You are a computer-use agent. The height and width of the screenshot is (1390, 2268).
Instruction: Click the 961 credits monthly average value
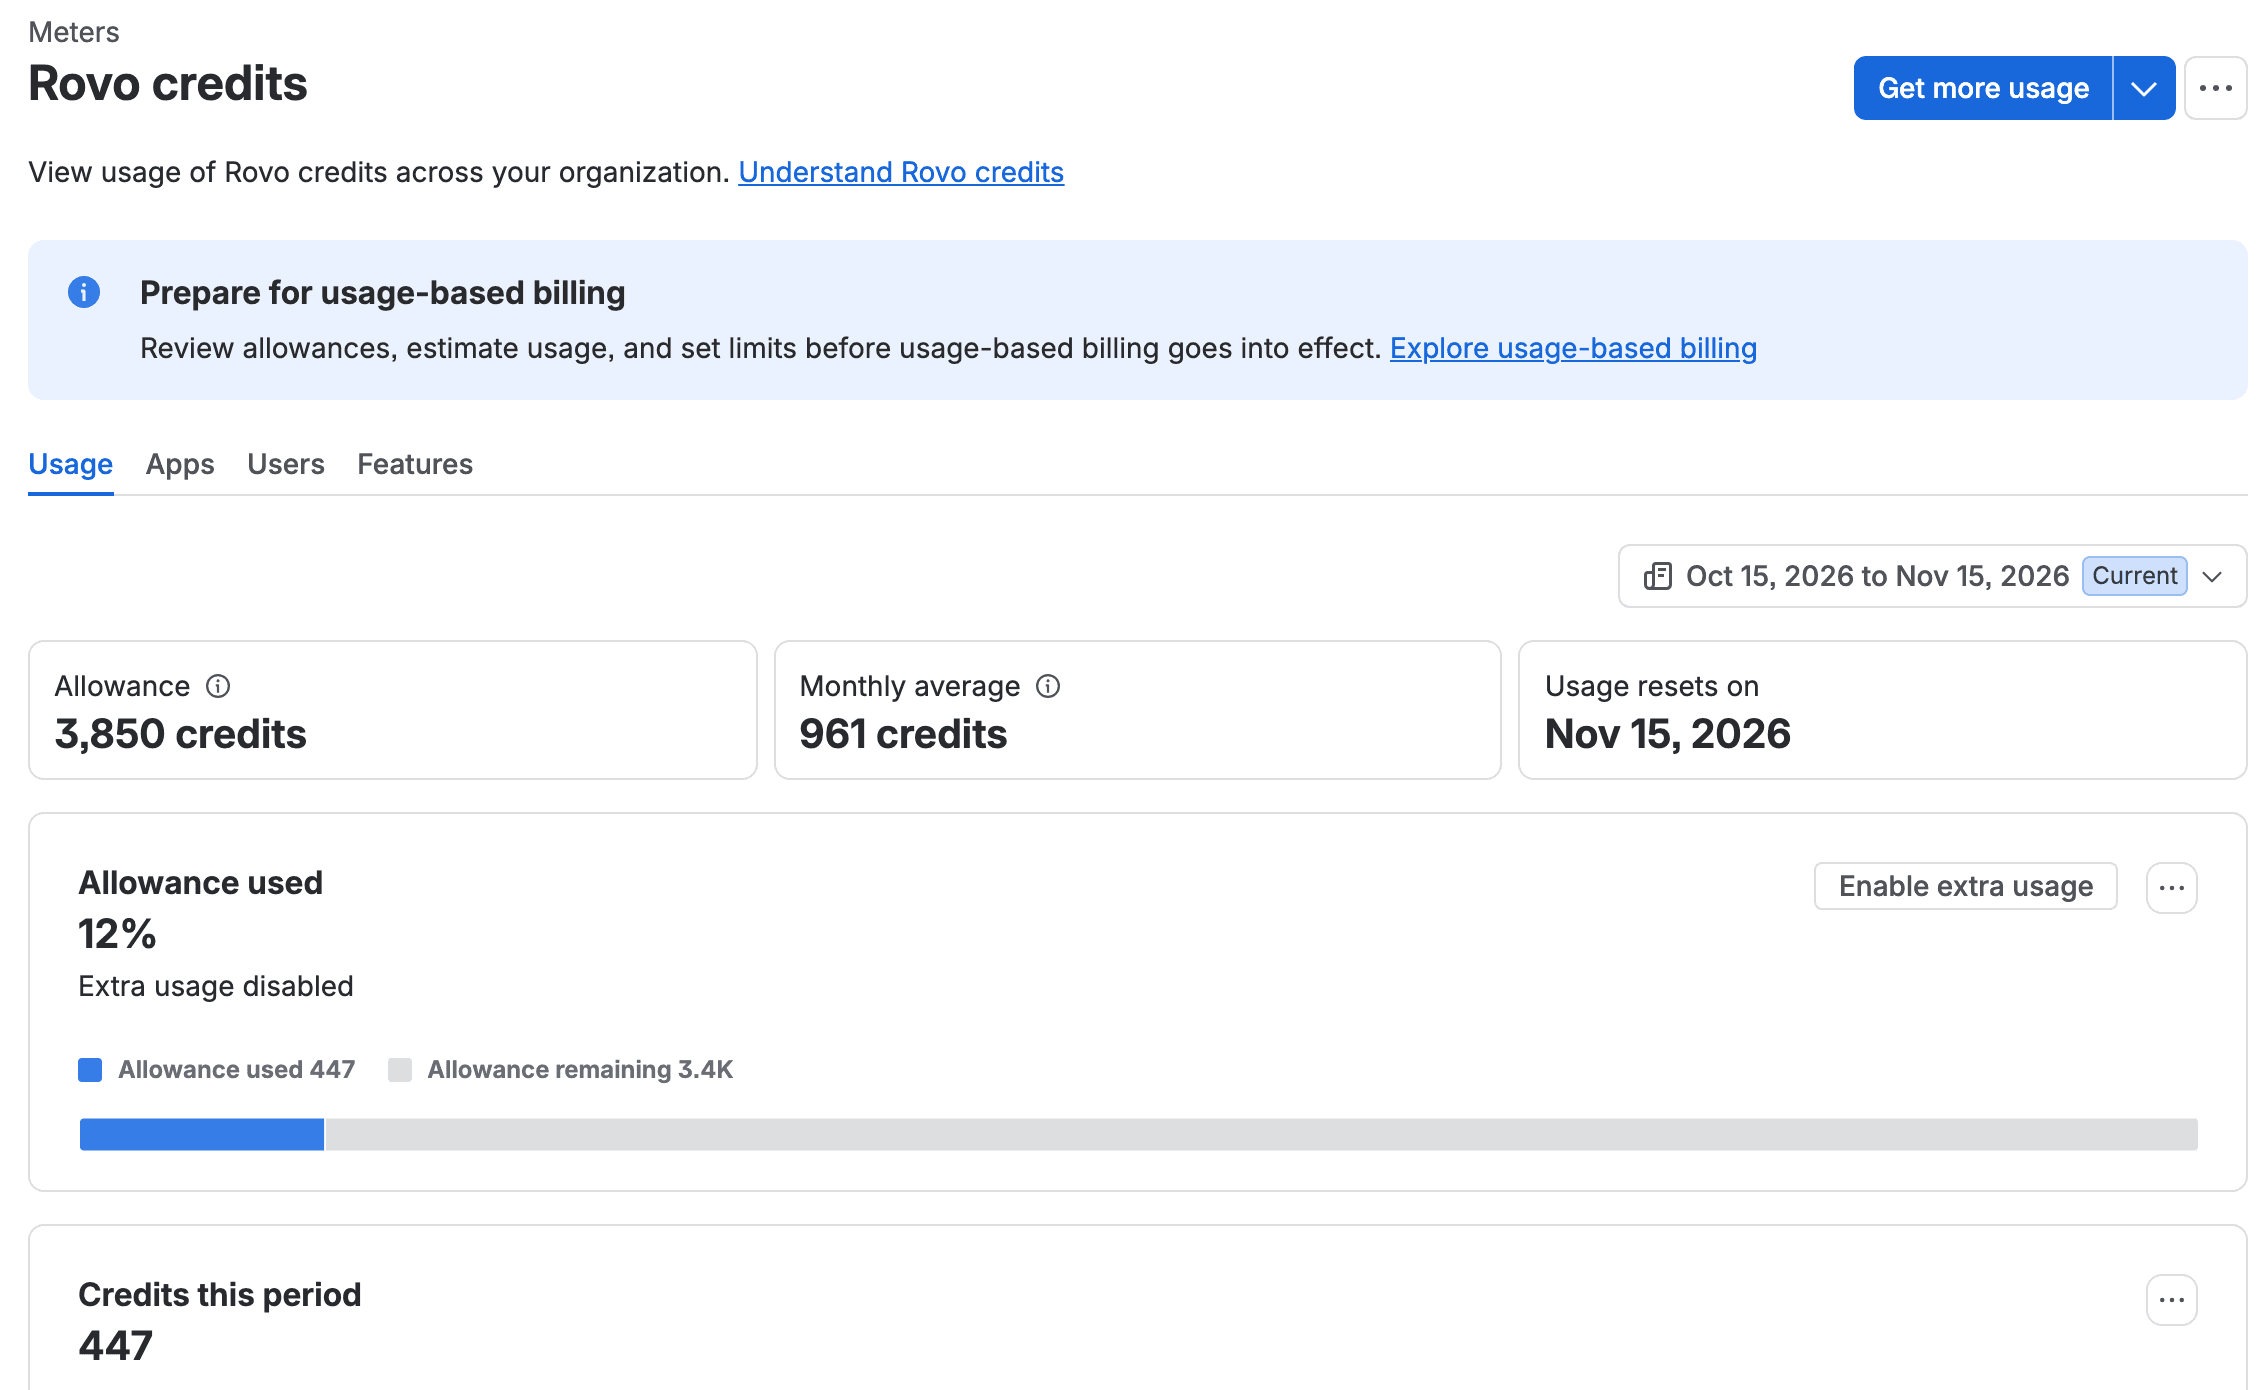[904, 734]
